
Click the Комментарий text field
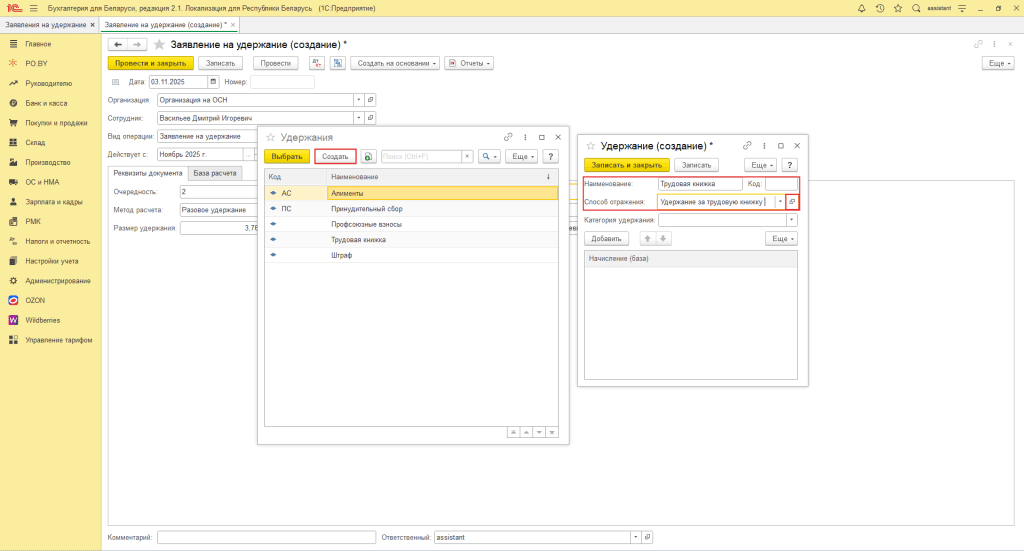(x=265, y=538)
